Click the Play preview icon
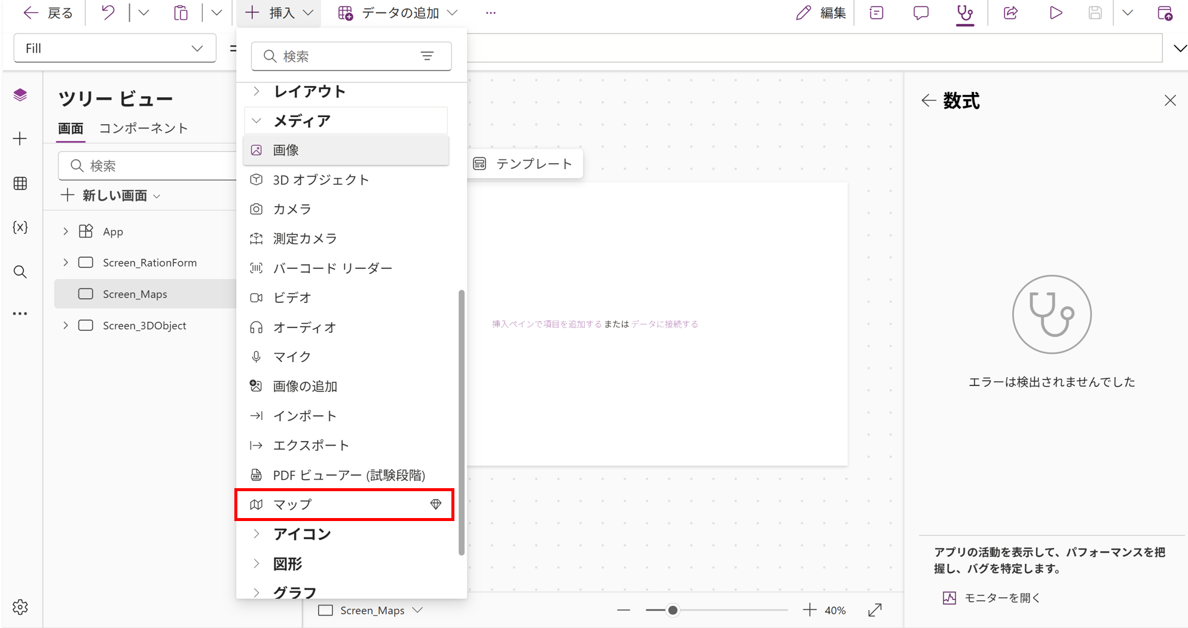This screenshot has width=1188, height=628. [x=1055, y=13]
